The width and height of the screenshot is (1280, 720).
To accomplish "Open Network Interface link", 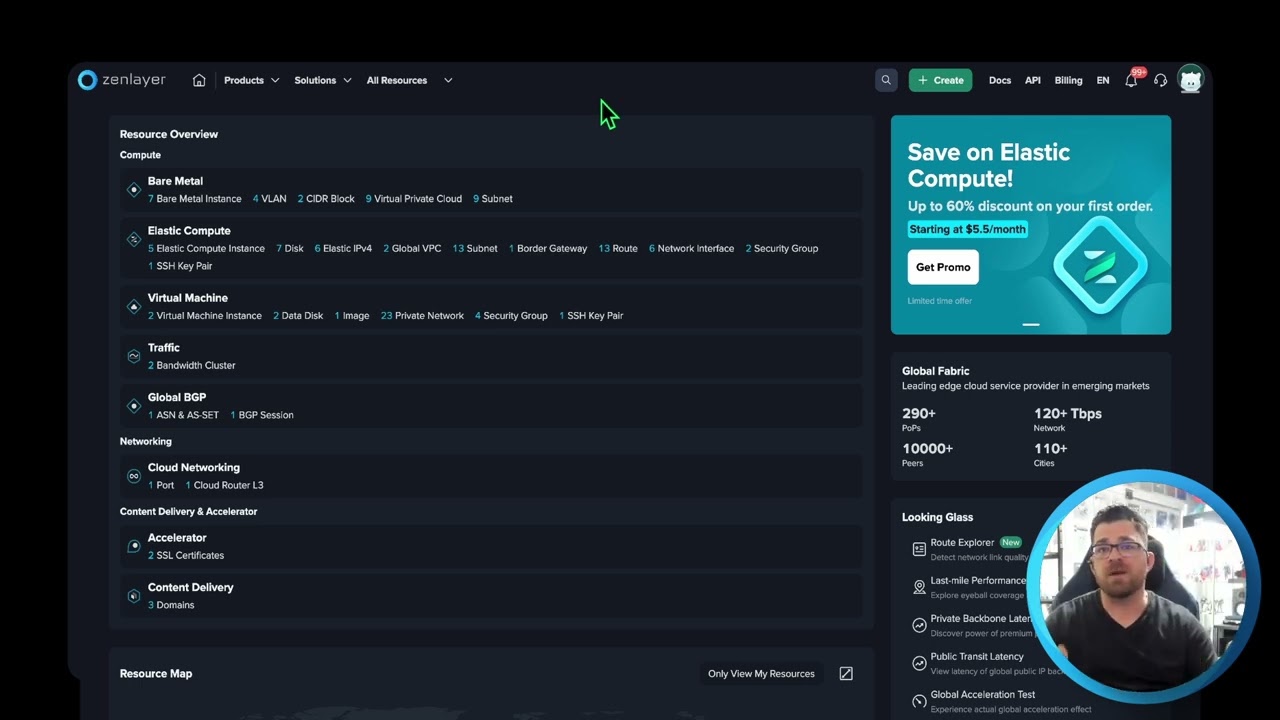I will click(691, 249).
